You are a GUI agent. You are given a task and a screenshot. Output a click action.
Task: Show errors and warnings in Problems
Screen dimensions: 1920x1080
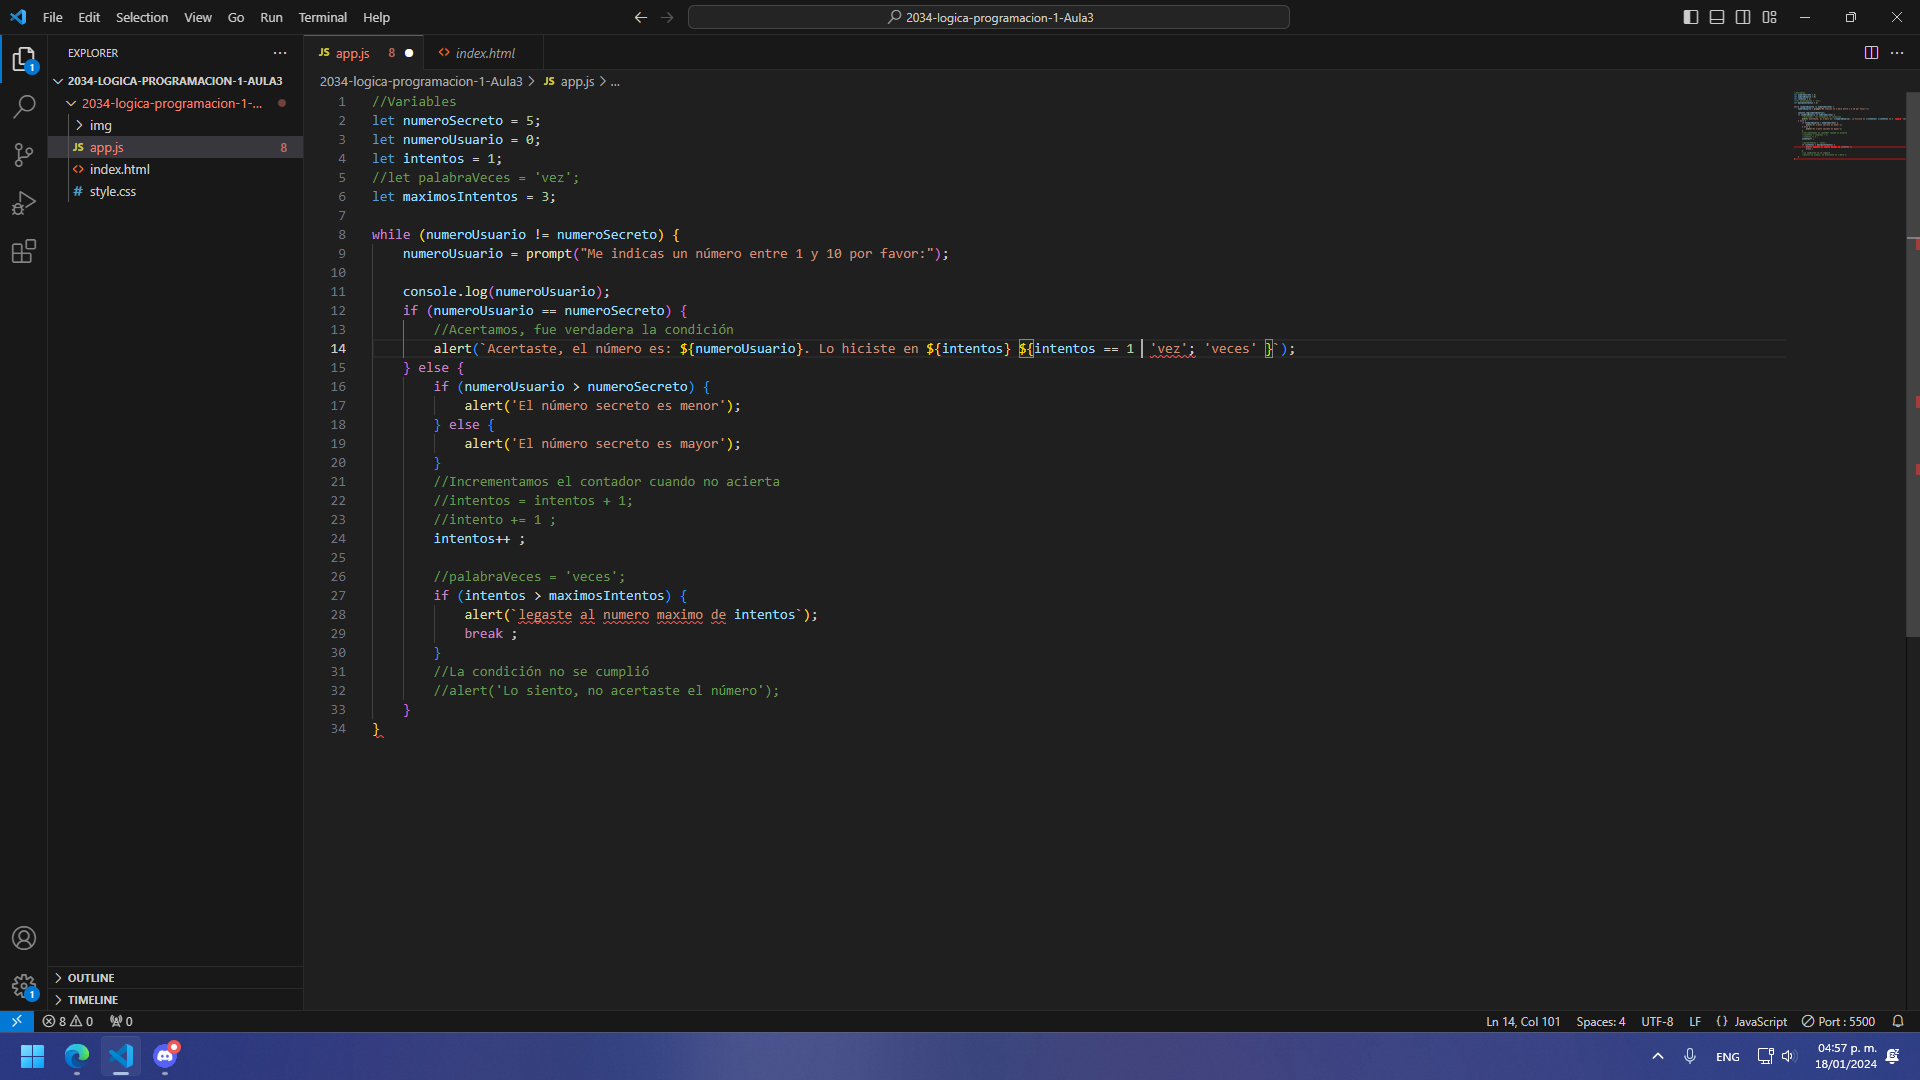68,1021
